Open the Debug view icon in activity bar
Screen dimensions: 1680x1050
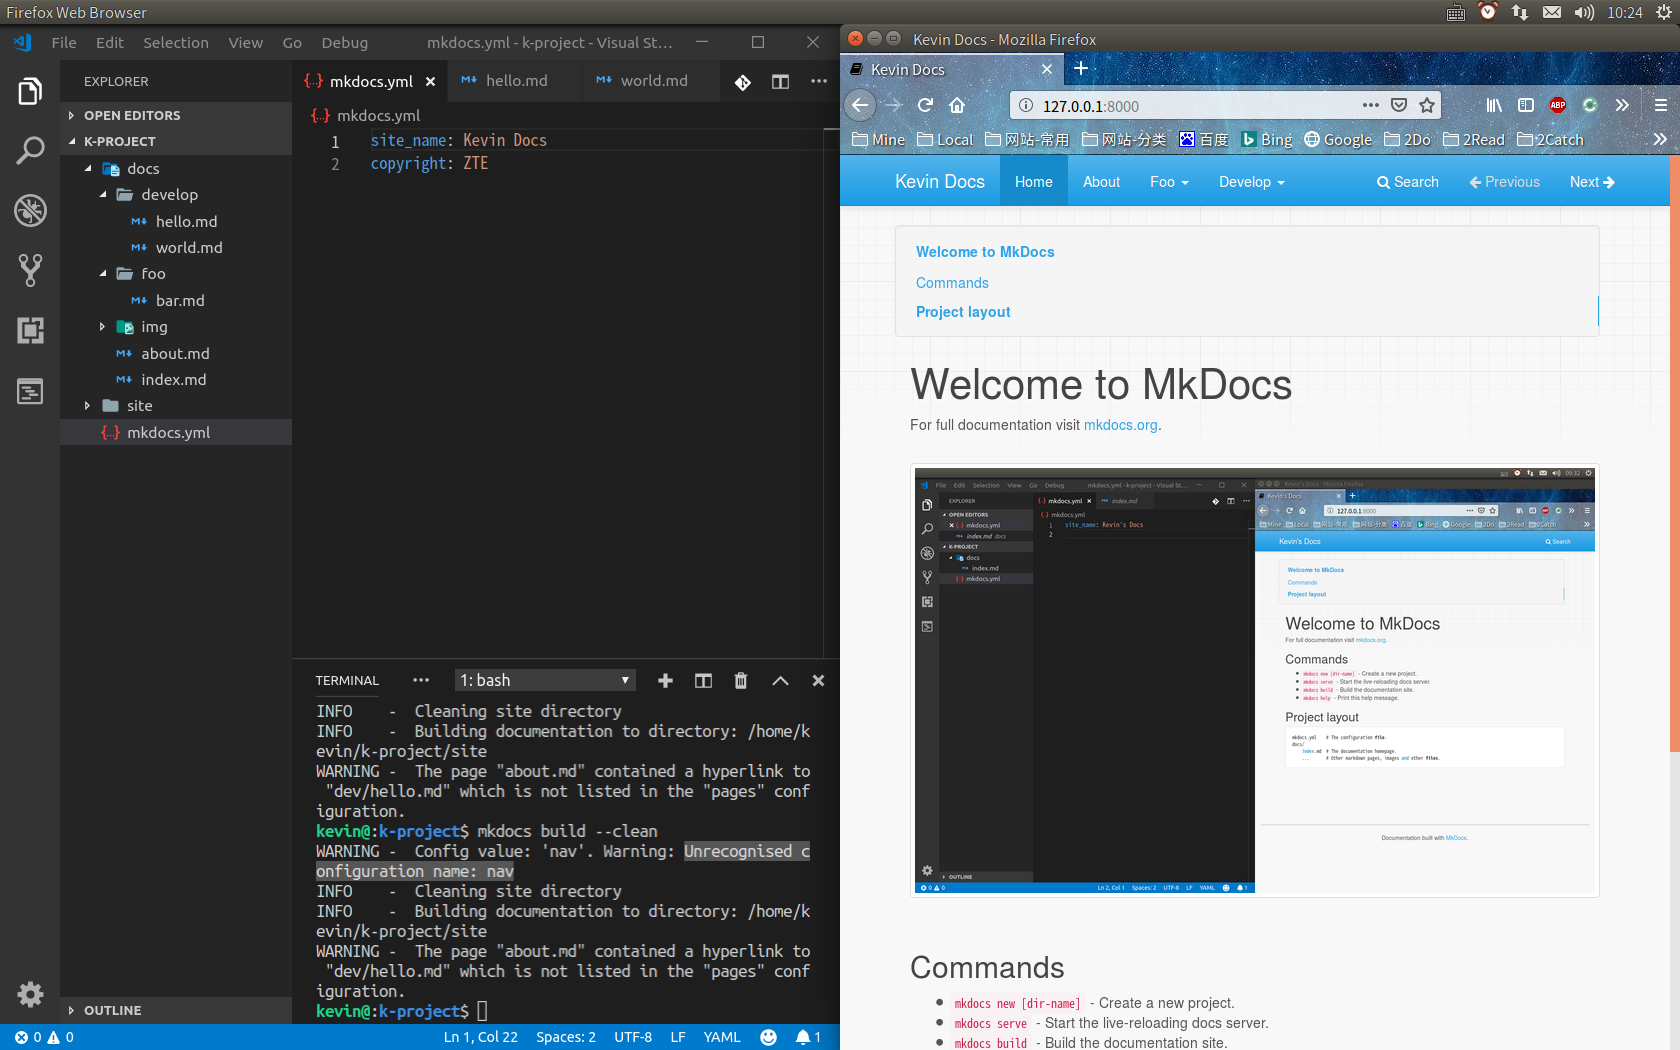[30, 210]
